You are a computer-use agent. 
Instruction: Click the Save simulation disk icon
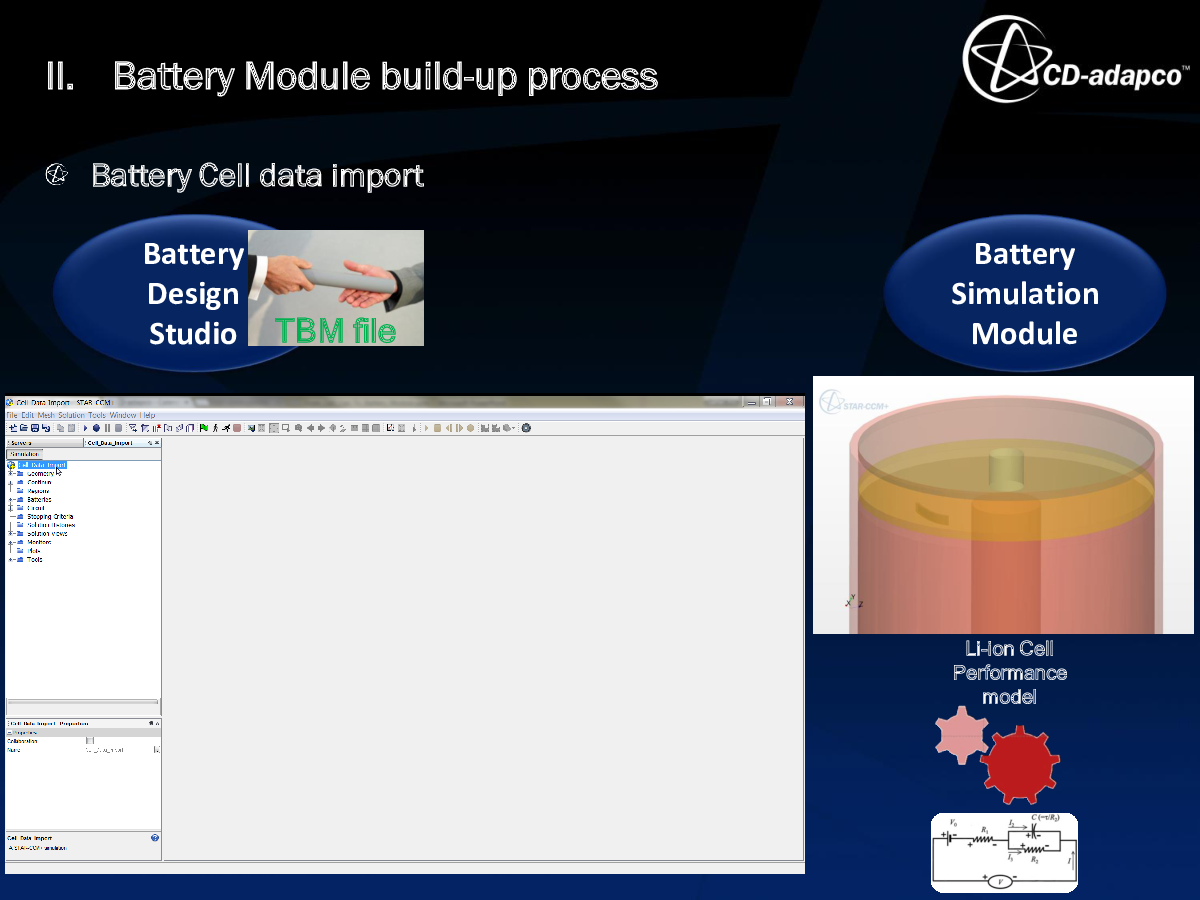pos(35,428)
